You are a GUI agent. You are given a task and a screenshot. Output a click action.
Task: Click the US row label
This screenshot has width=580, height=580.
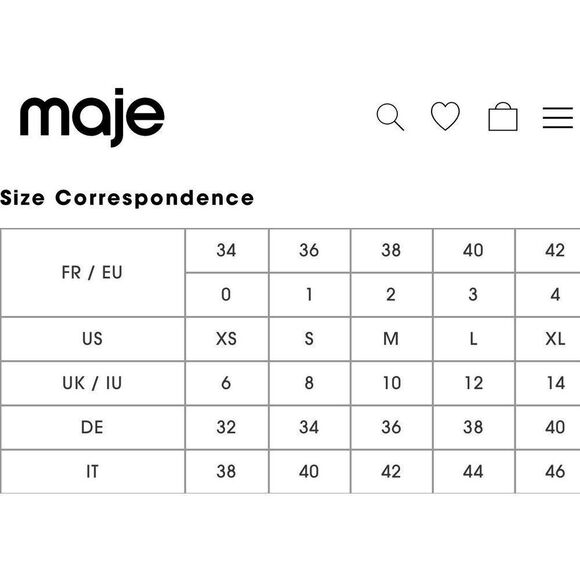coord(92,338)
